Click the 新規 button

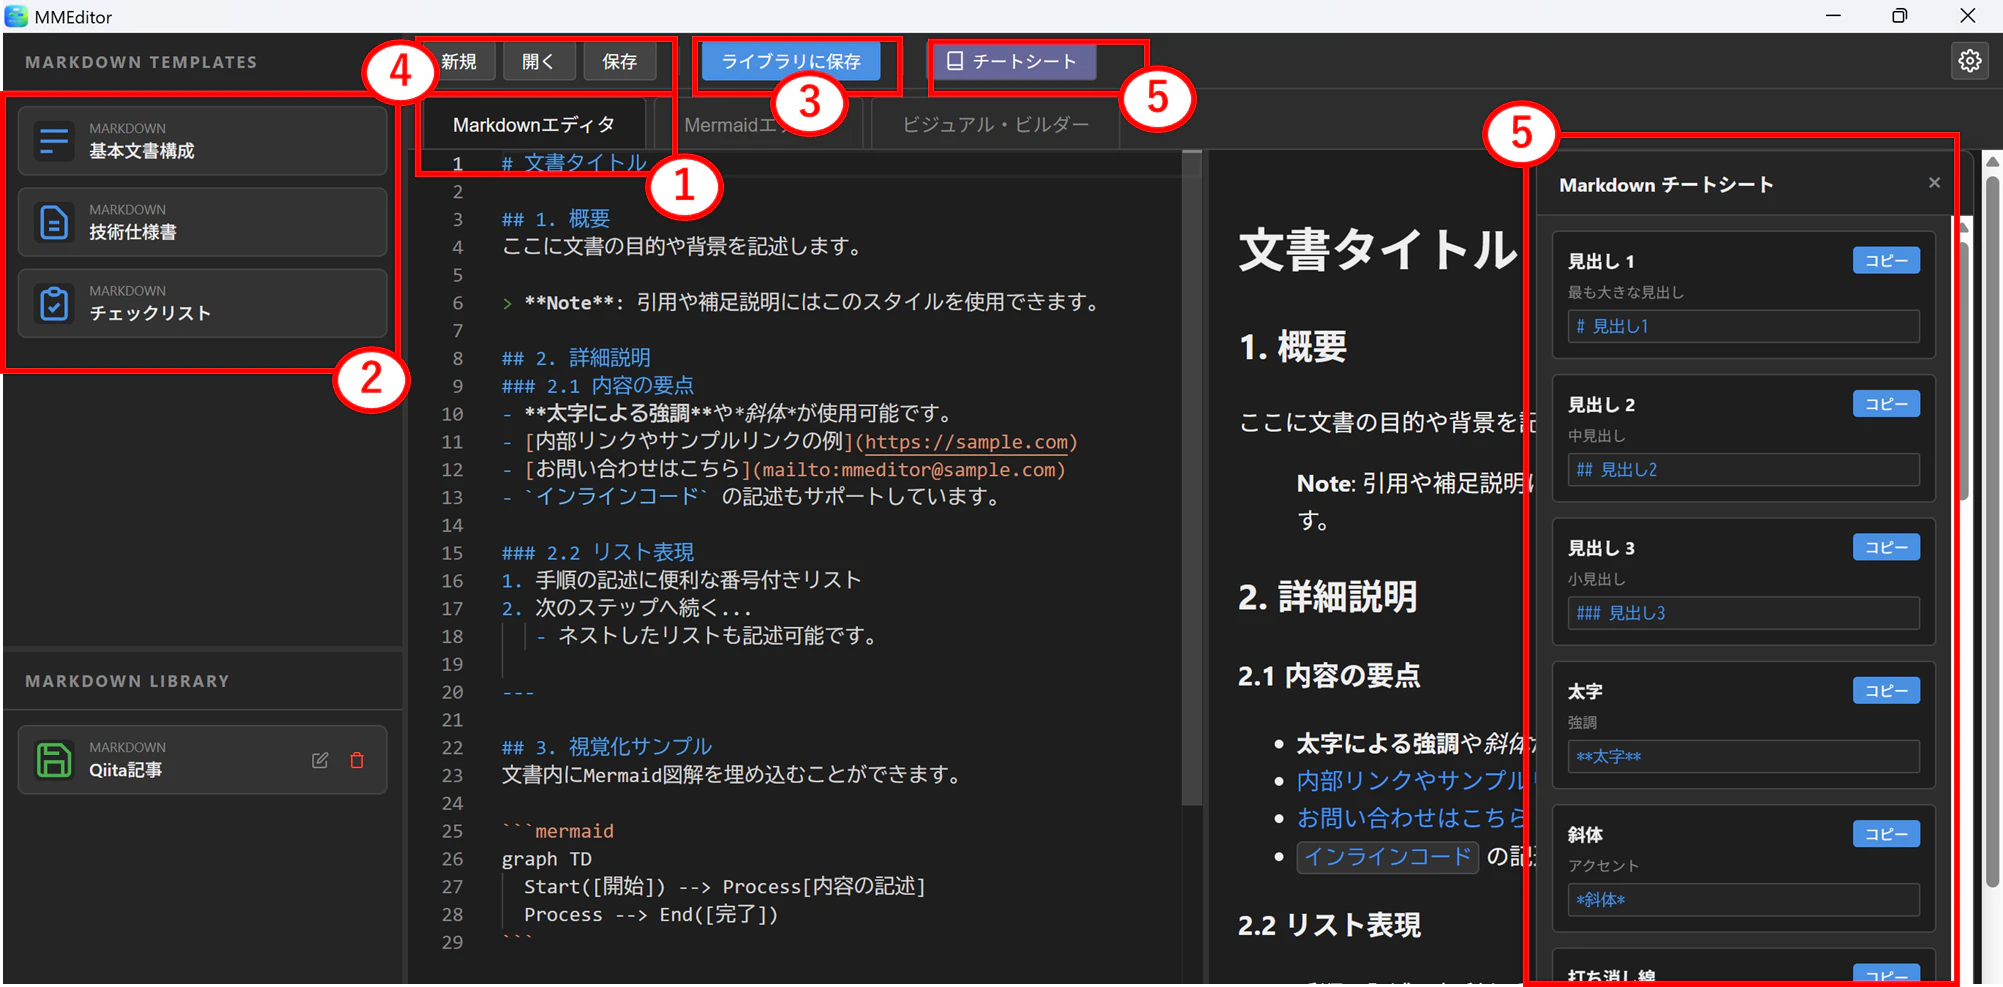click(459, 61)
